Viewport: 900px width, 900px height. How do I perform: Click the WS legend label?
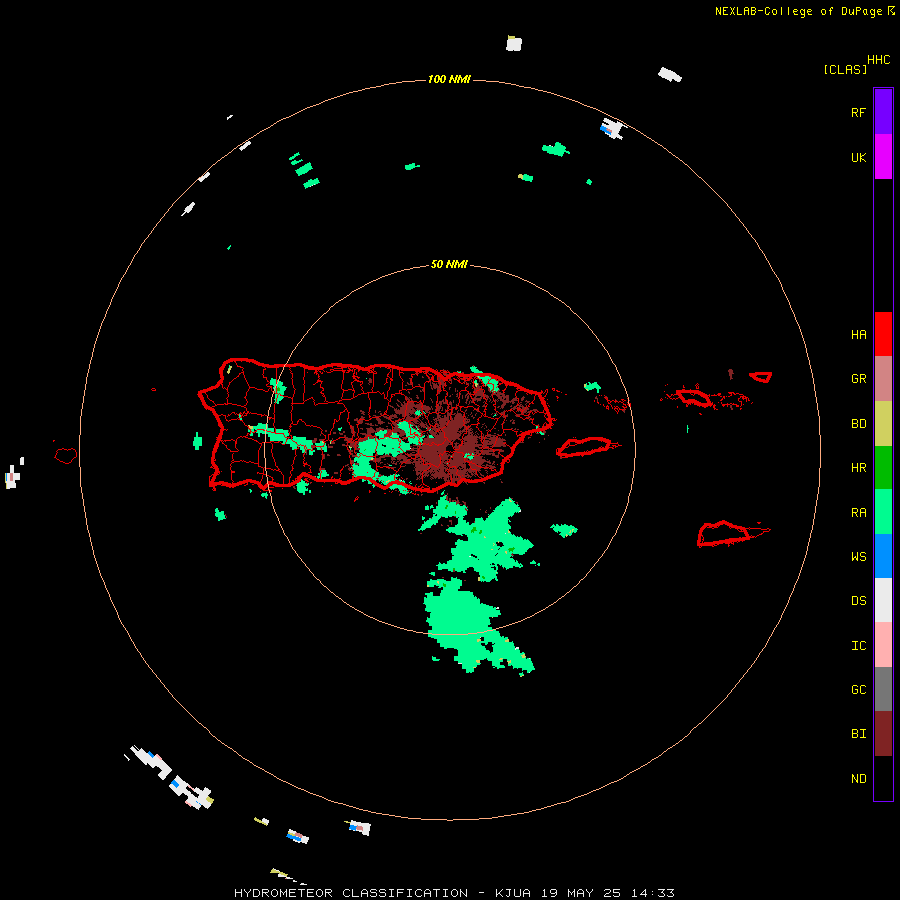coord(858,556)
